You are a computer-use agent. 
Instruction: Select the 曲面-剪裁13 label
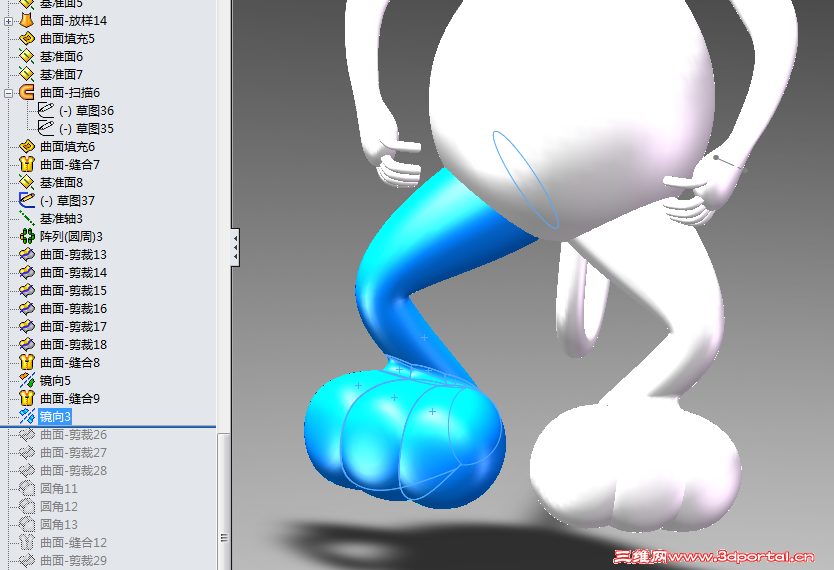click(73, 255)
